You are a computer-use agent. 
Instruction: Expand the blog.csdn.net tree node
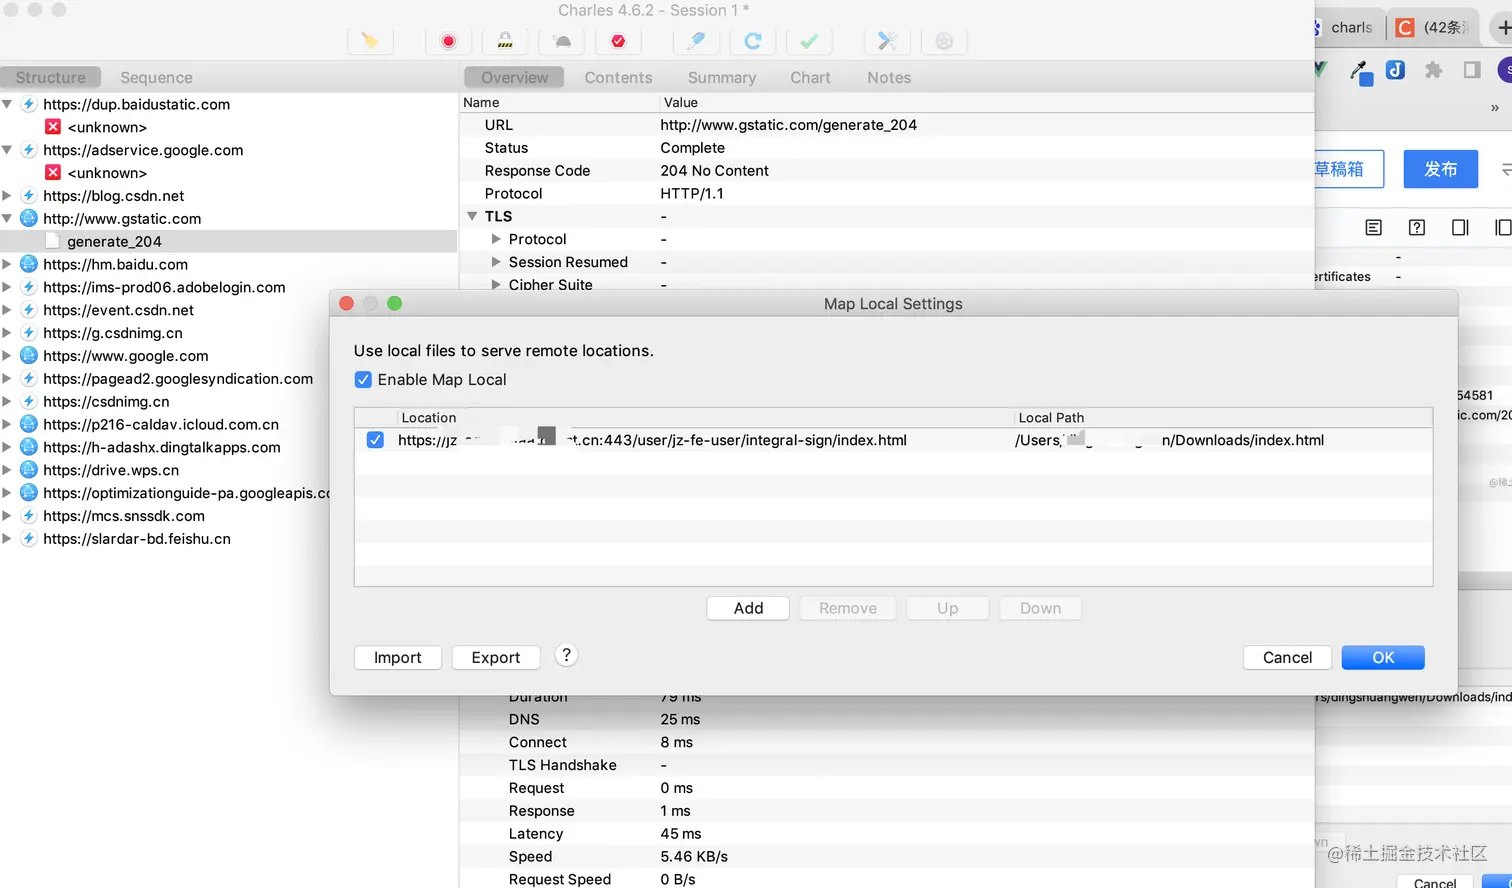[7, 196]
